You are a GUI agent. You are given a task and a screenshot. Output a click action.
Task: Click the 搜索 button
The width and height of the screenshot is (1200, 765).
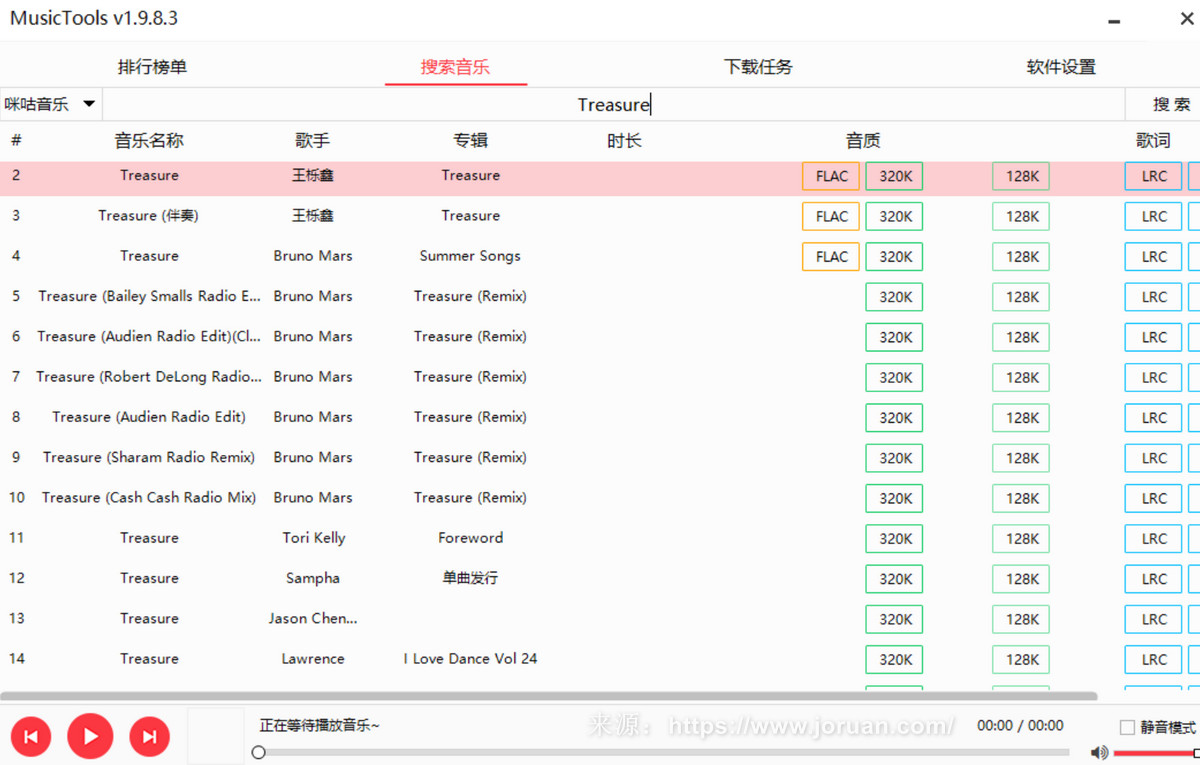coord(1171,104)
